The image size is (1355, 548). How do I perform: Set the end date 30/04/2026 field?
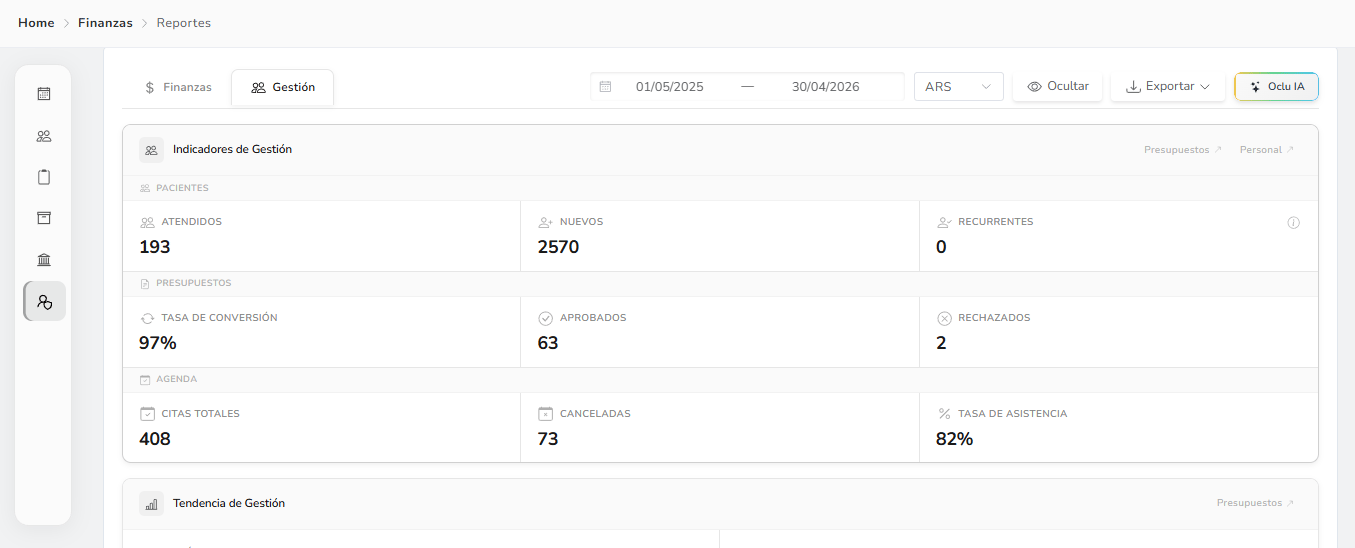click(x=826, y=87)
